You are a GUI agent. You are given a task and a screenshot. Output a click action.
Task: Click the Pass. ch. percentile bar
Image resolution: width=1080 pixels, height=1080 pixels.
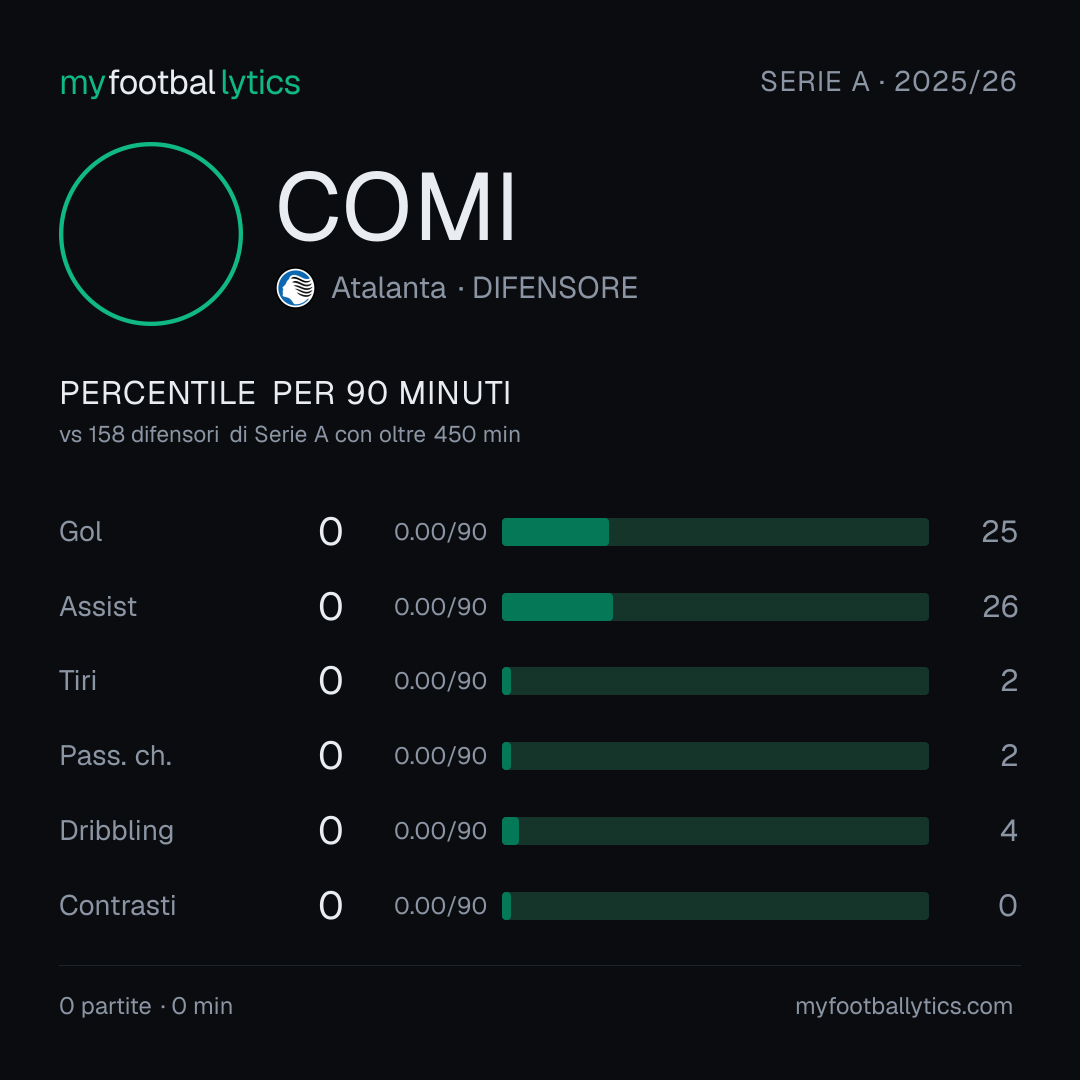[x=715, y=756]
